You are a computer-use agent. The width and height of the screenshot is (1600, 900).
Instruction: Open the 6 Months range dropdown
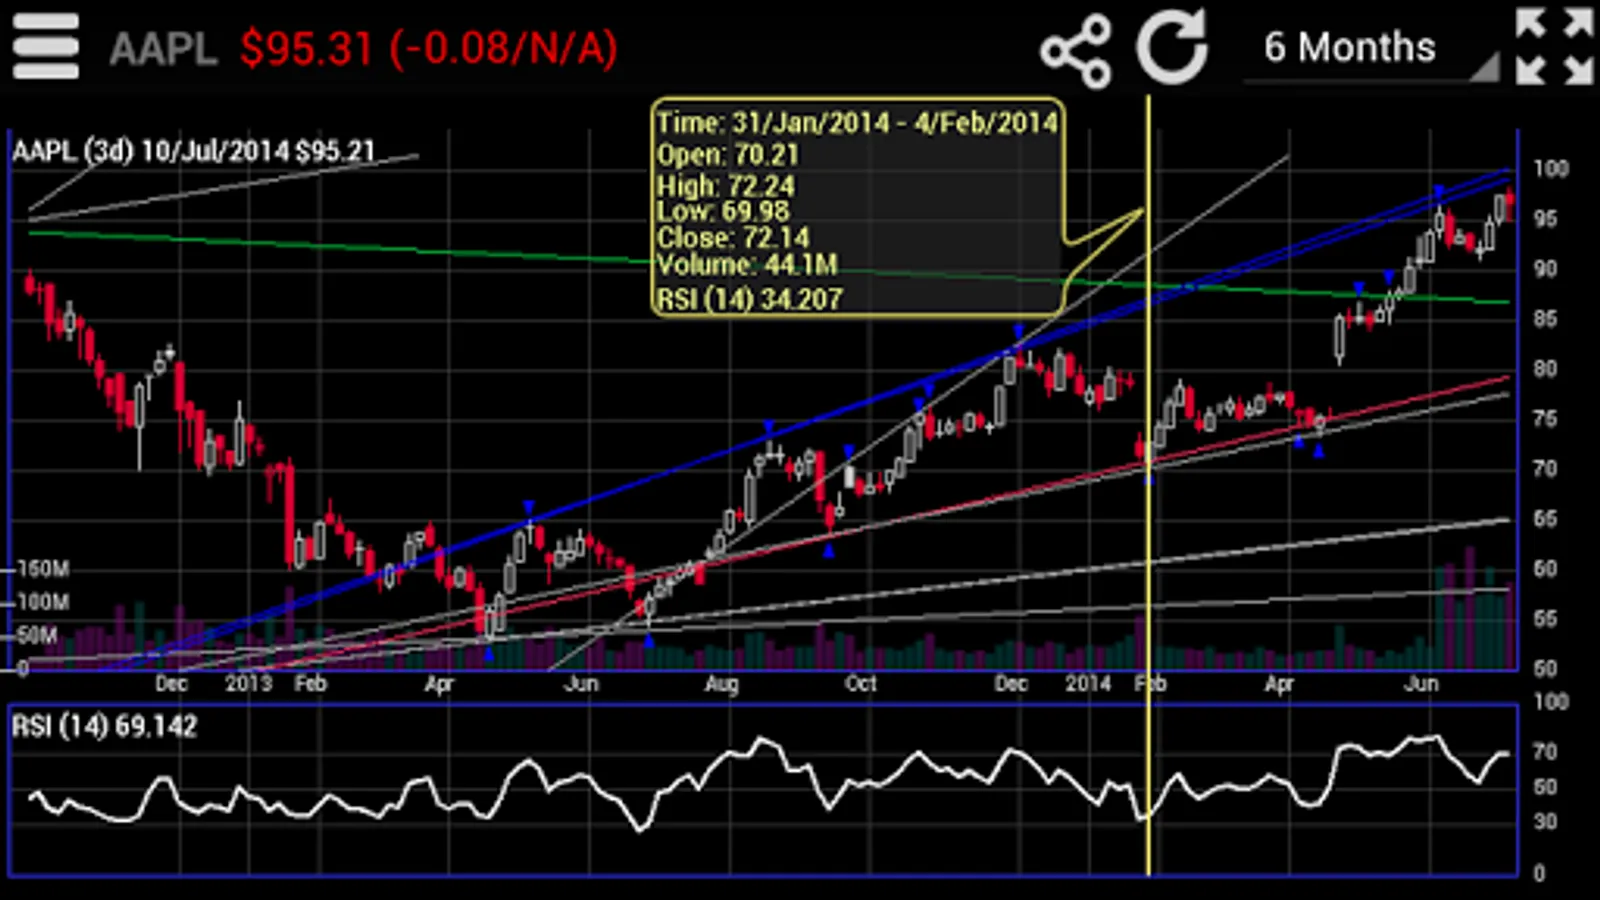1371,48
